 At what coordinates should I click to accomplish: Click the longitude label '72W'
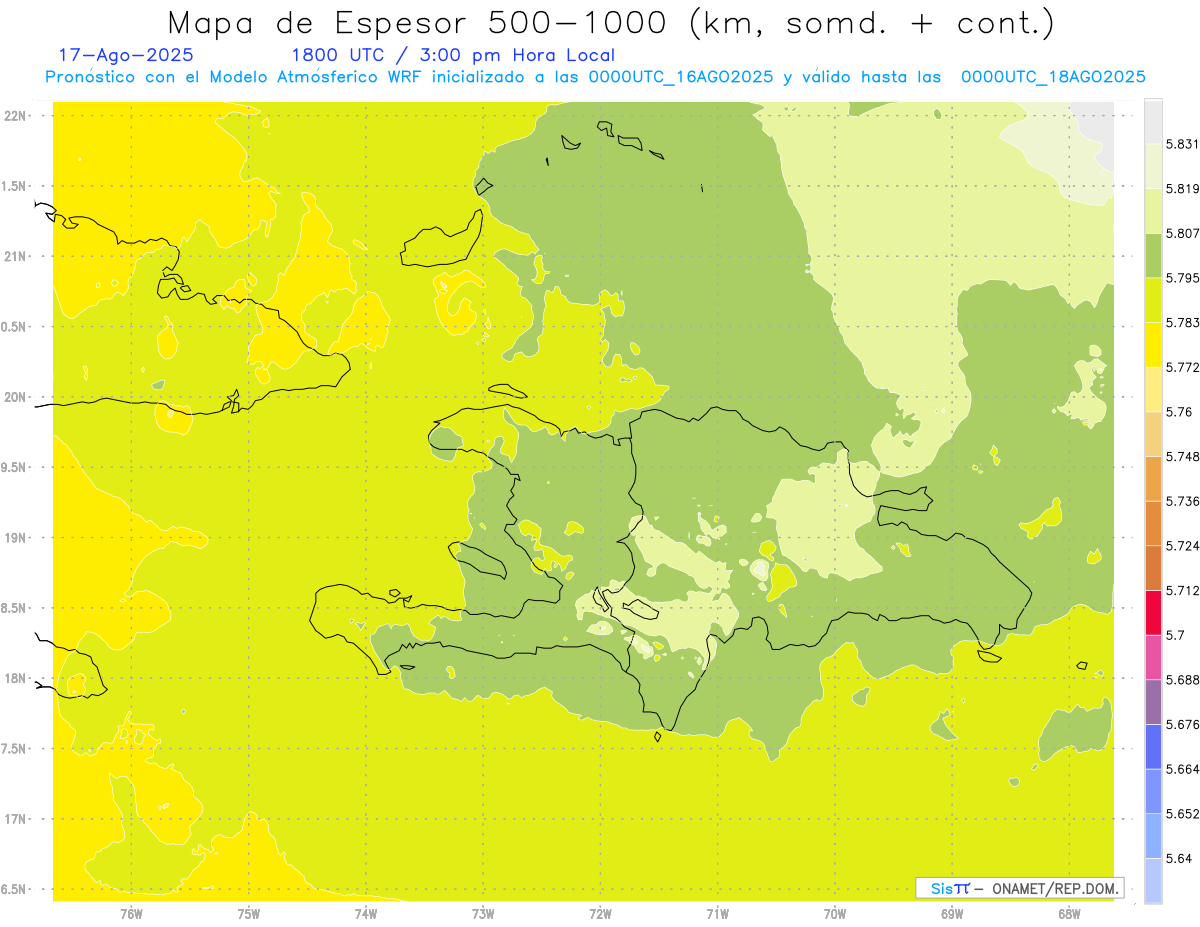(x=600, y=914)
